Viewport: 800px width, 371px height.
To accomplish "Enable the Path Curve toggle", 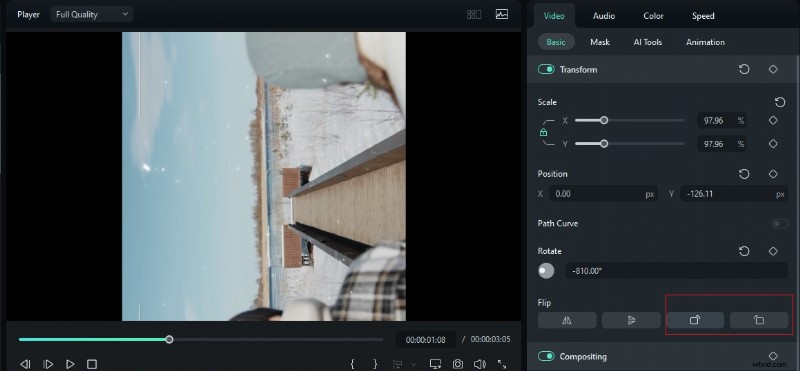I will [x=780, y=224].
